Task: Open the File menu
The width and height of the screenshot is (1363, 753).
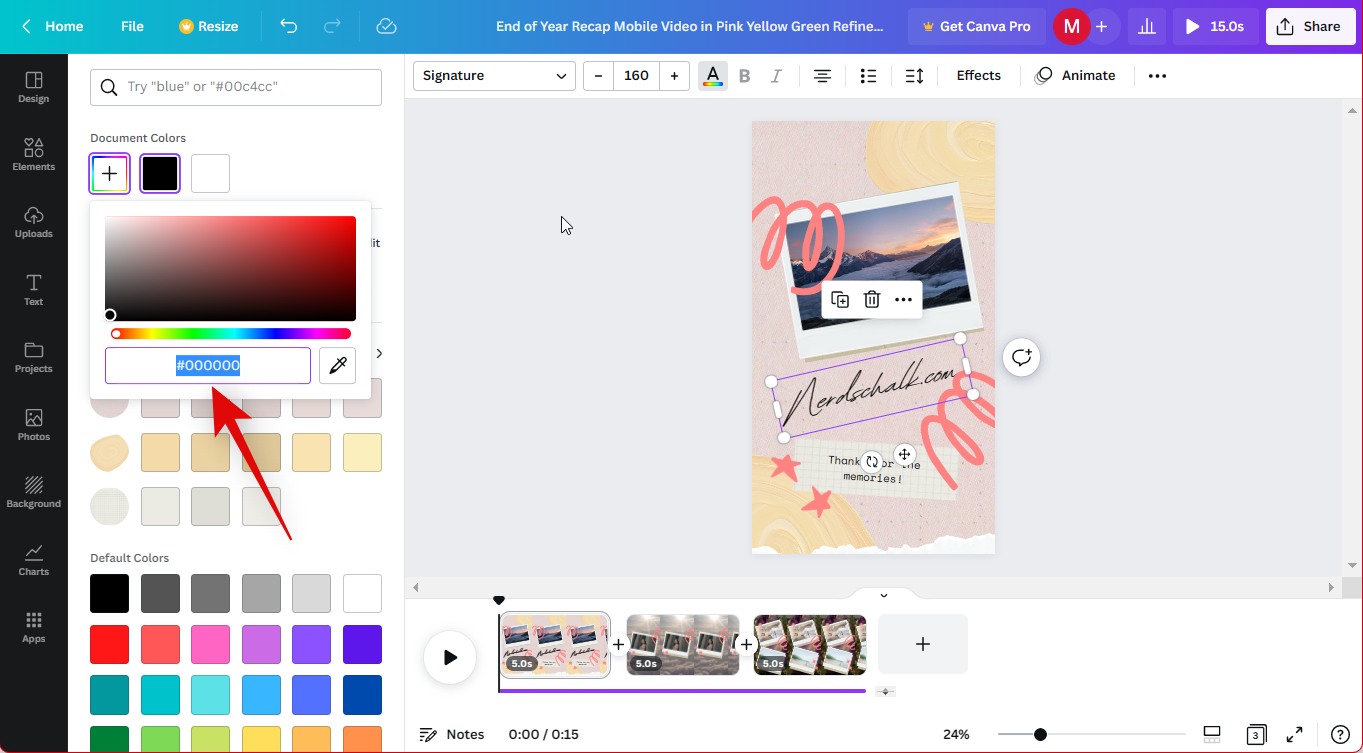Action: point(132,26)
